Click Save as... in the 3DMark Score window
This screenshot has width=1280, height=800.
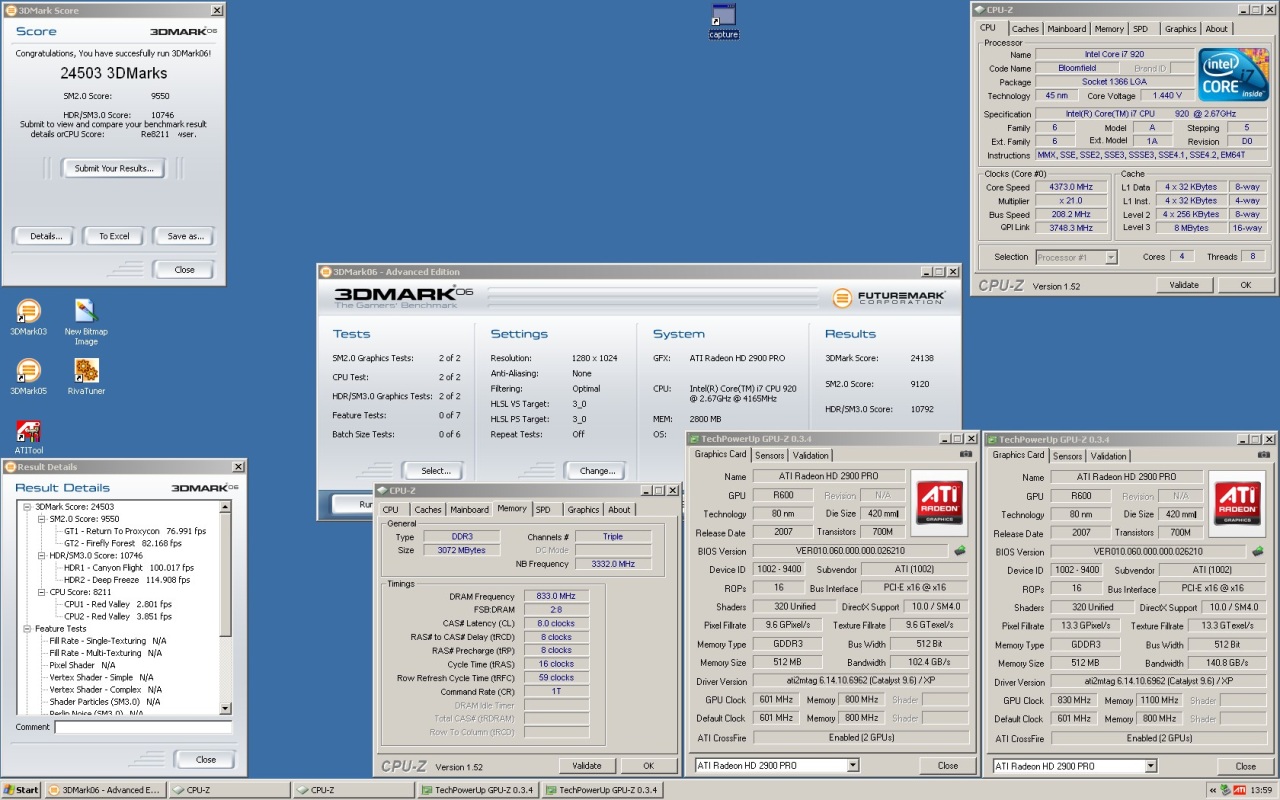pyautogui.click(x=185, y=236)
